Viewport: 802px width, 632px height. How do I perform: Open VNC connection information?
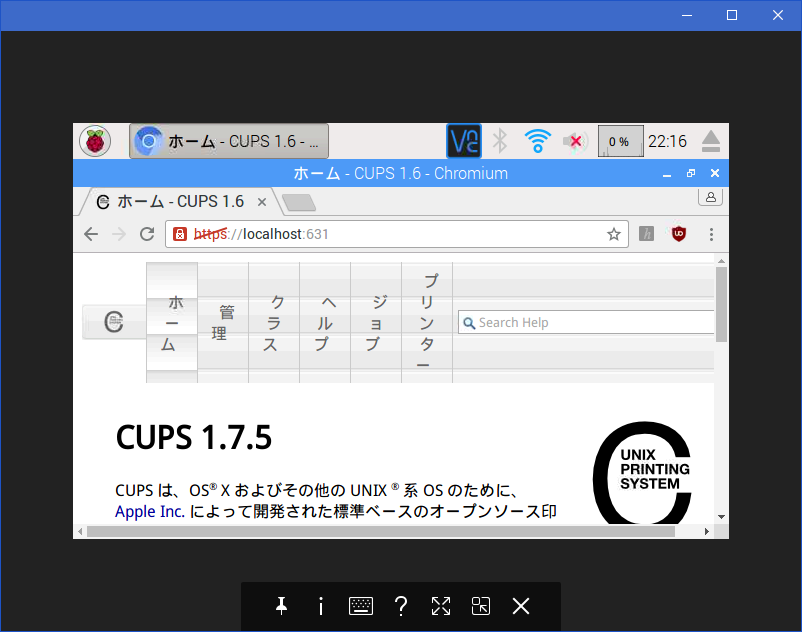[321, 606]
